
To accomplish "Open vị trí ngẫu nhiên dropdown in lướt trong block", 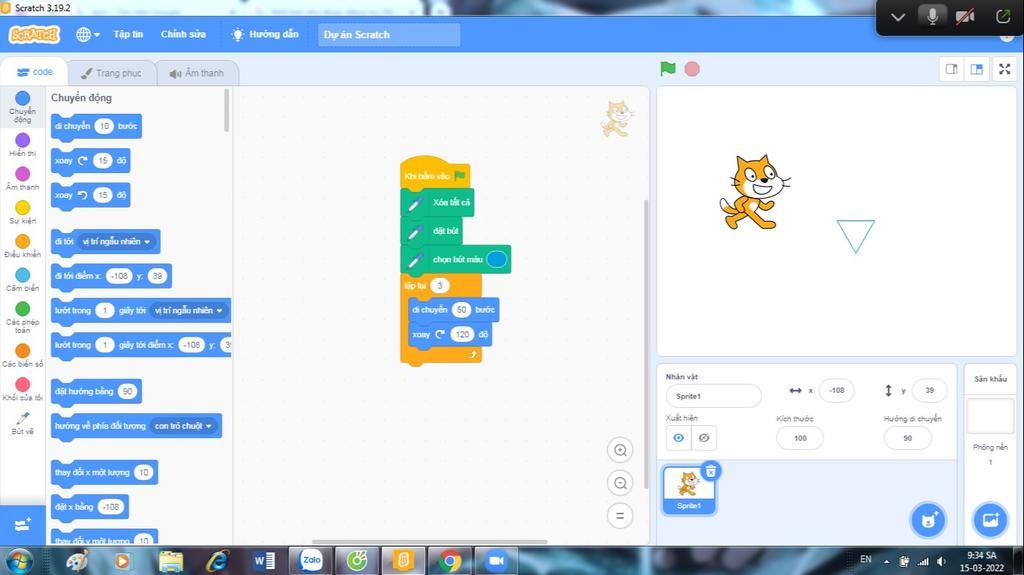I will [188, 310].
